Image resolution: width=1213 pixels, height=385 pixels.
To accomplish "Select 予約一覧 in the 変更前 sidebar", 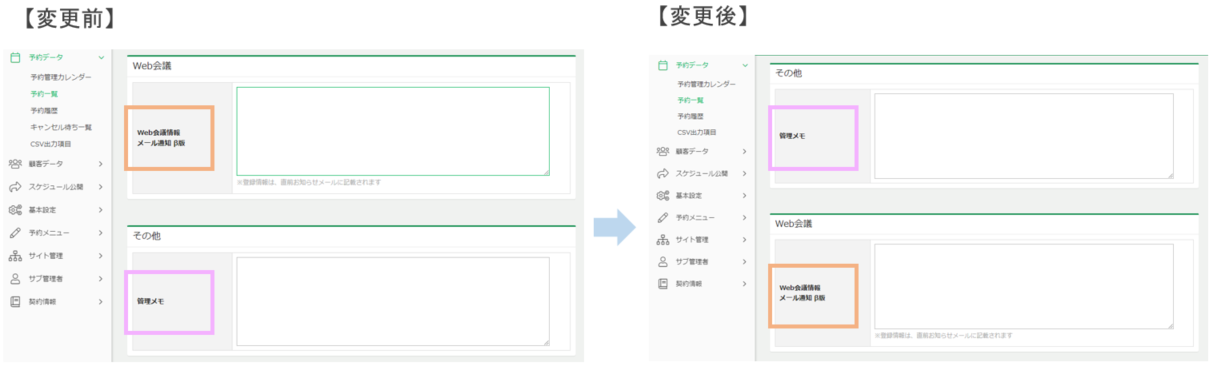I will pos(44,93).
